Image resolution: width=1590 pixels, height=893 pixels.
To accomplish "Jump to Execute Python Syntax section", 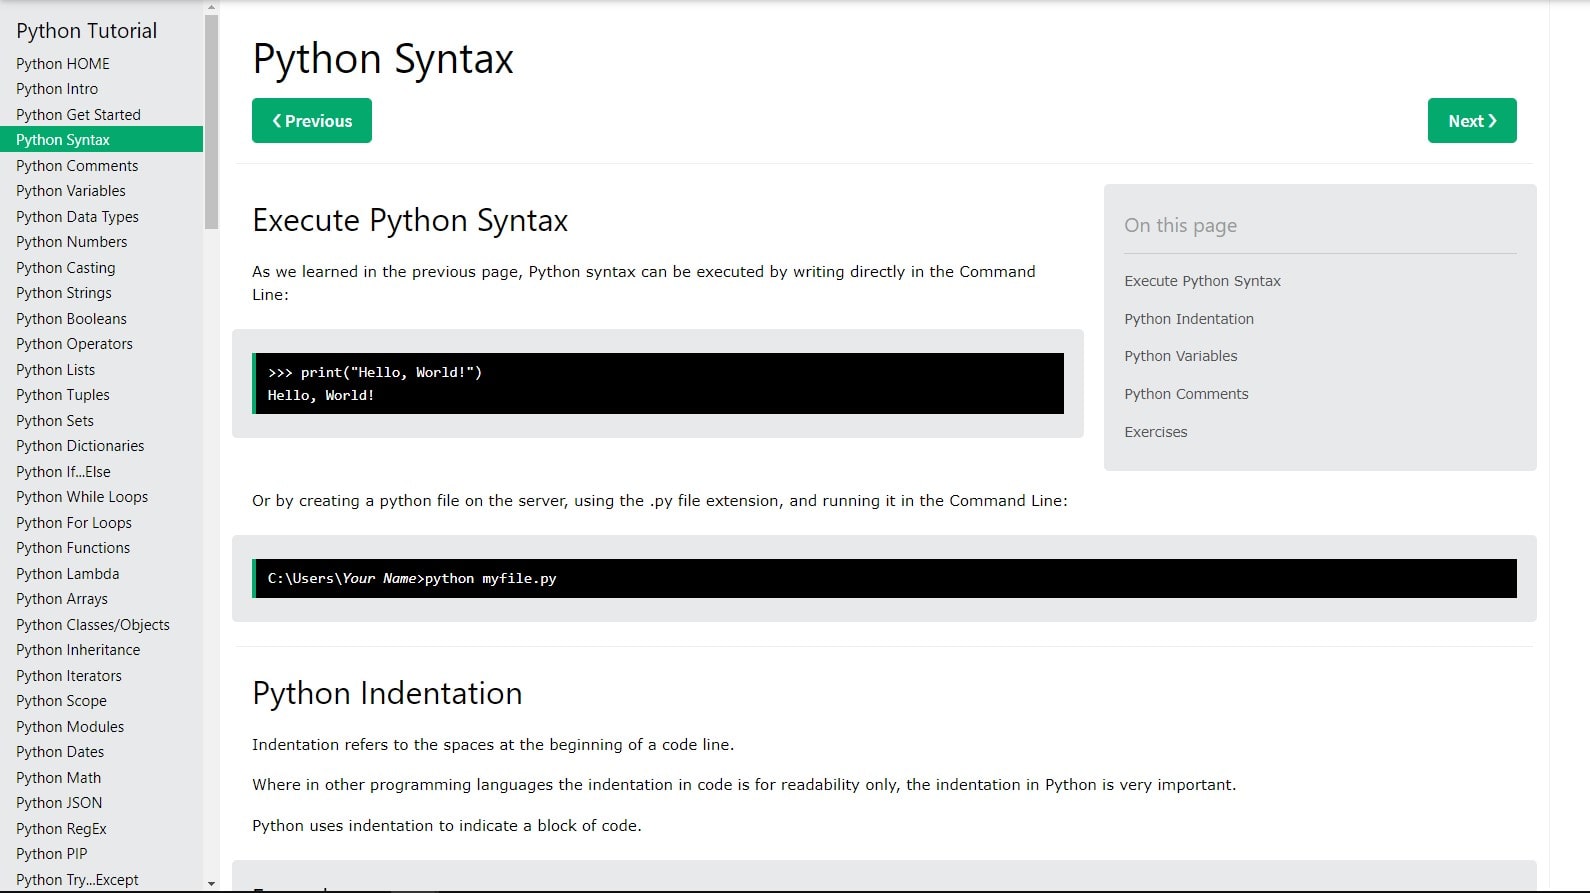I will coord(1202,281).
